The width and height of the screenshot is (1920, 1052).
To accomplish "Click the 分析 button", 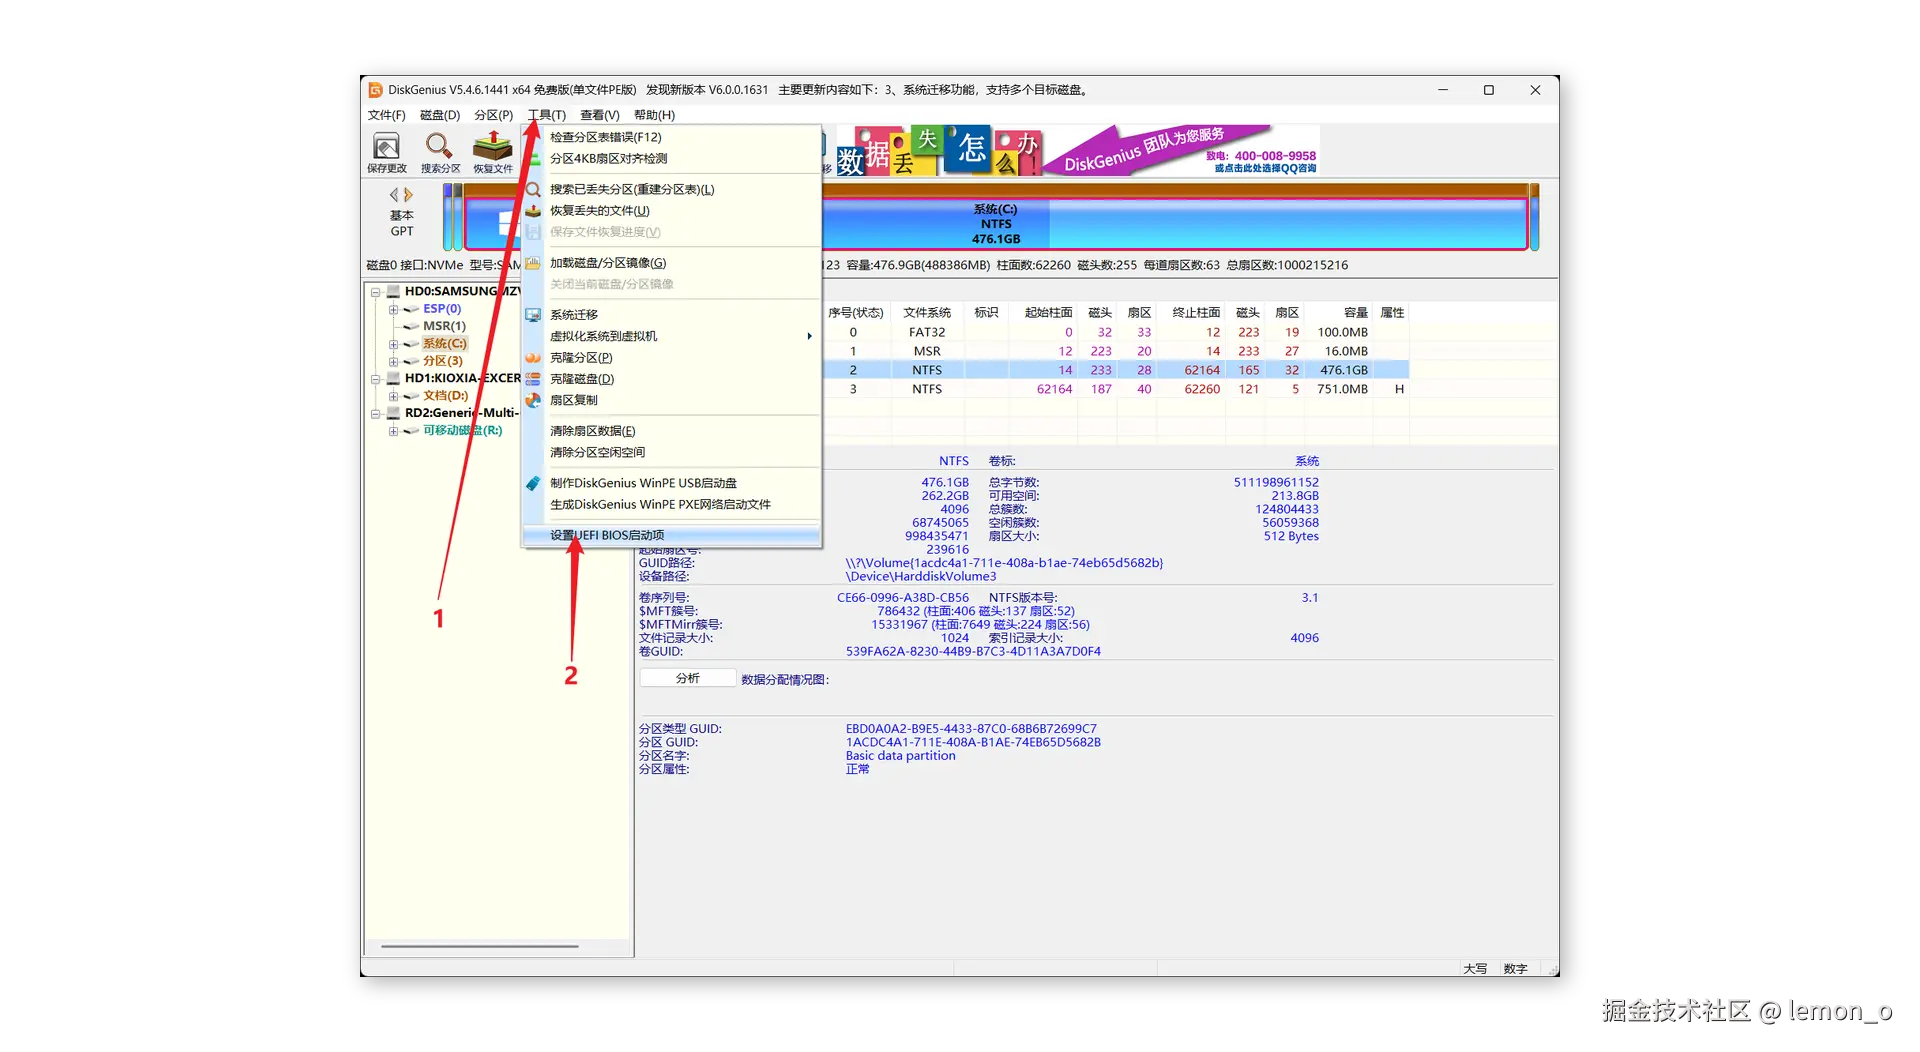I will (688, 678).
